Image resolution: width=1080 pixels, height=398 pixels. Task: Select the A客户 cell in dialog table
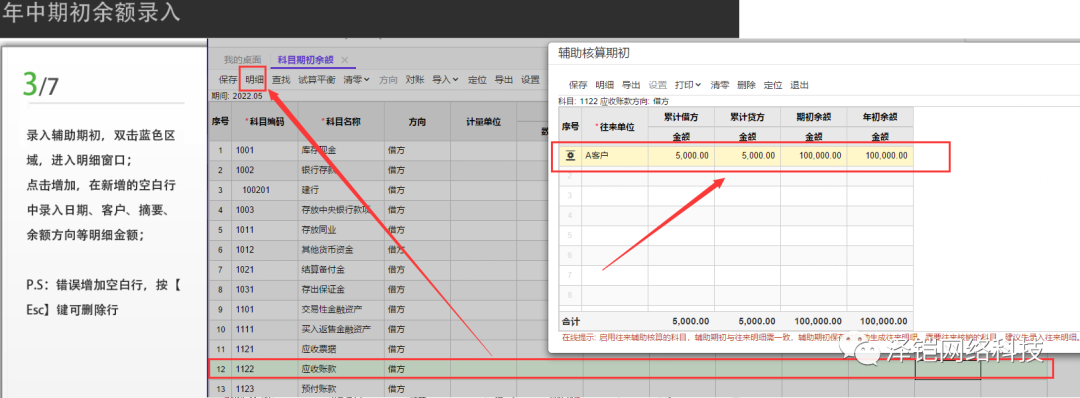[615, 156]
